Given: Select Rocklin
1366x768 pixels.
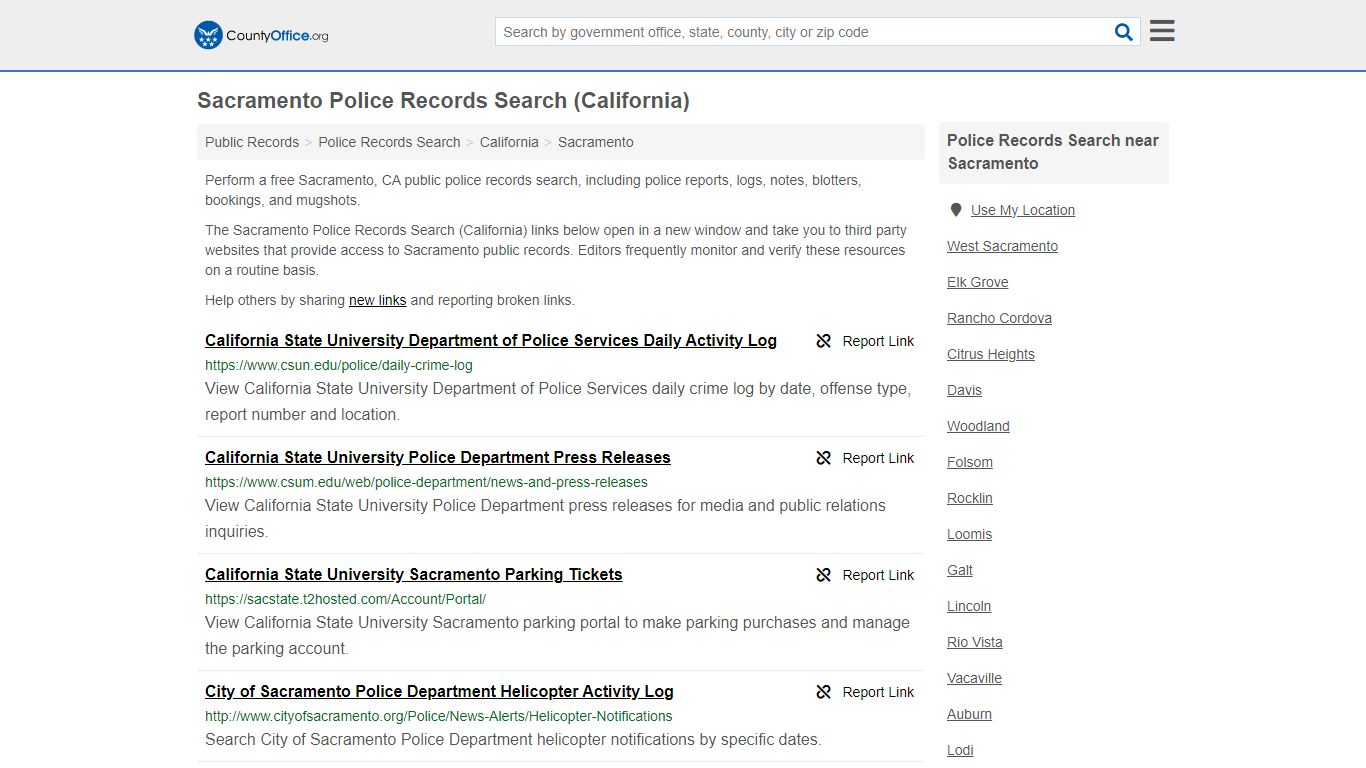Looking at the screenshot, I should pos(970,498).
